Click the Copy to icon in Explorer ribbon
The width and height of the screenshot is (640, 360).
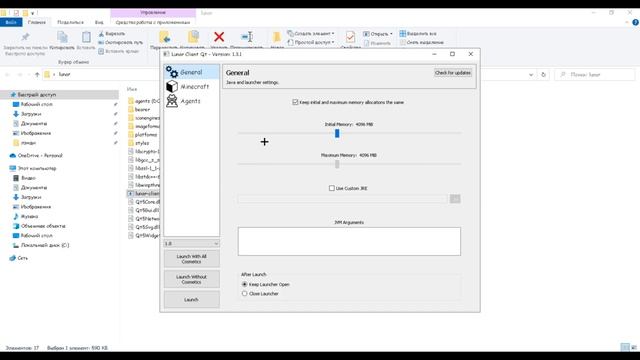point(193,37)
